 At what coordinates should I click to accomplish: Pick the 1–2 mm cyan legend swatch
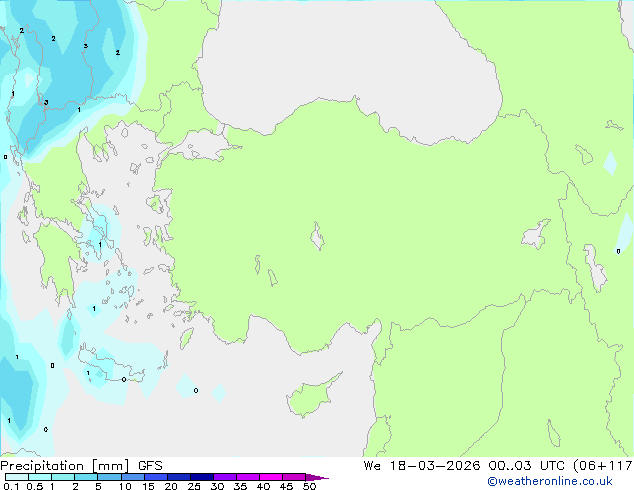[63, 477]
